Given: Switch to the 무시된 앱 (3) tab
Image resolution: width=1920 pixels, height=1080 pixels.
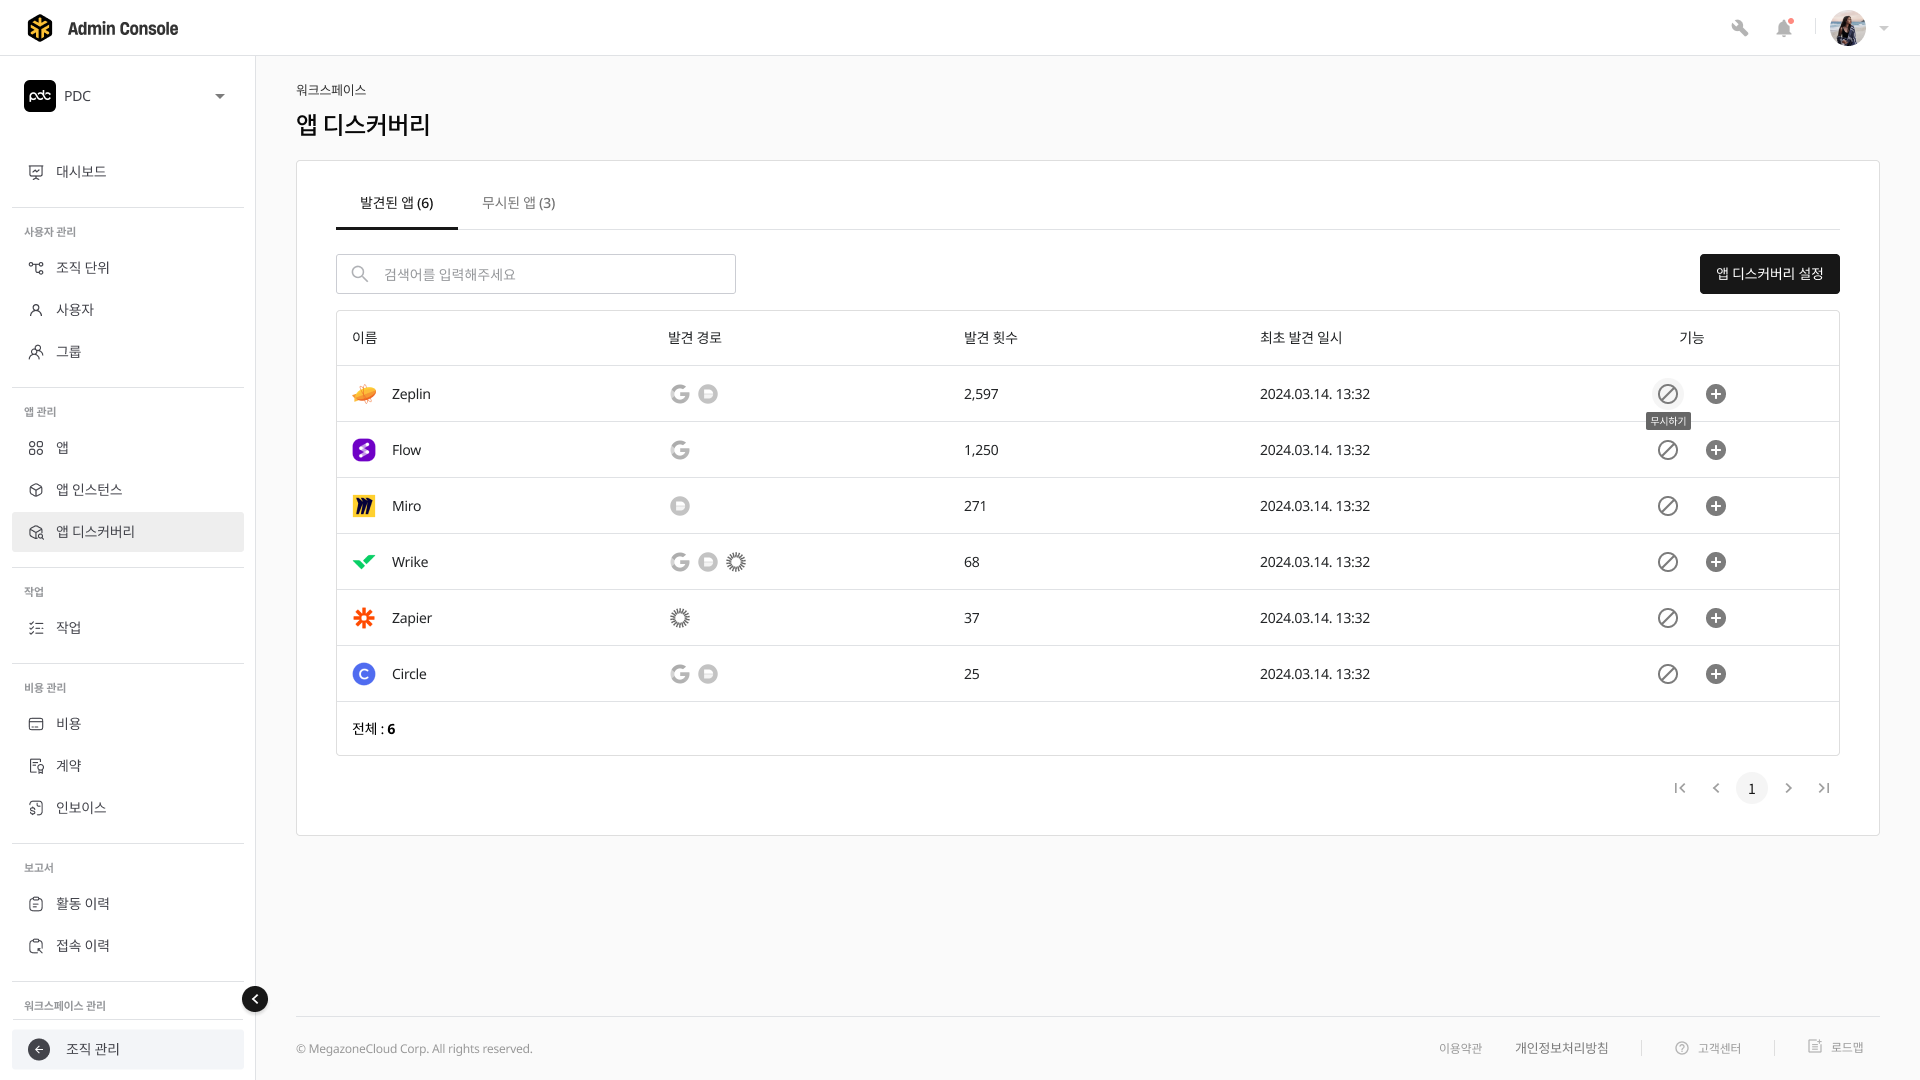Looking at the screenshot, I should [x=518, y=203].
